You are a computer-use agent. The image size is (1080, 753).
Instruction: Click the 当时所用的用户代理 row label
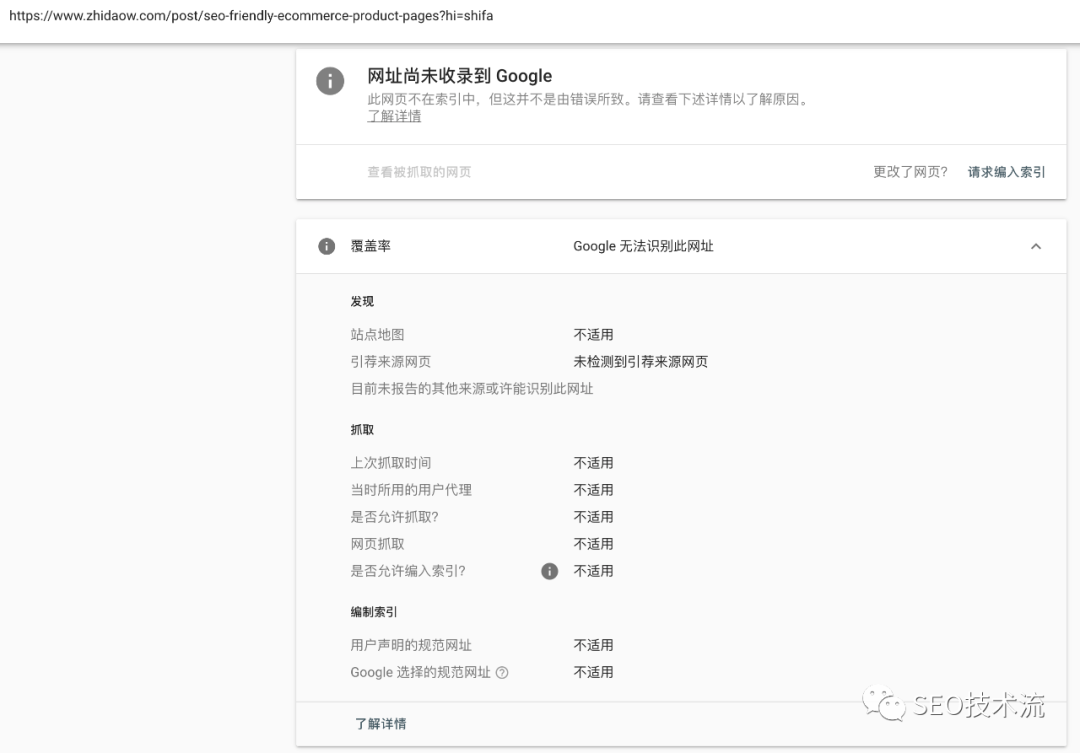point(410,490)
